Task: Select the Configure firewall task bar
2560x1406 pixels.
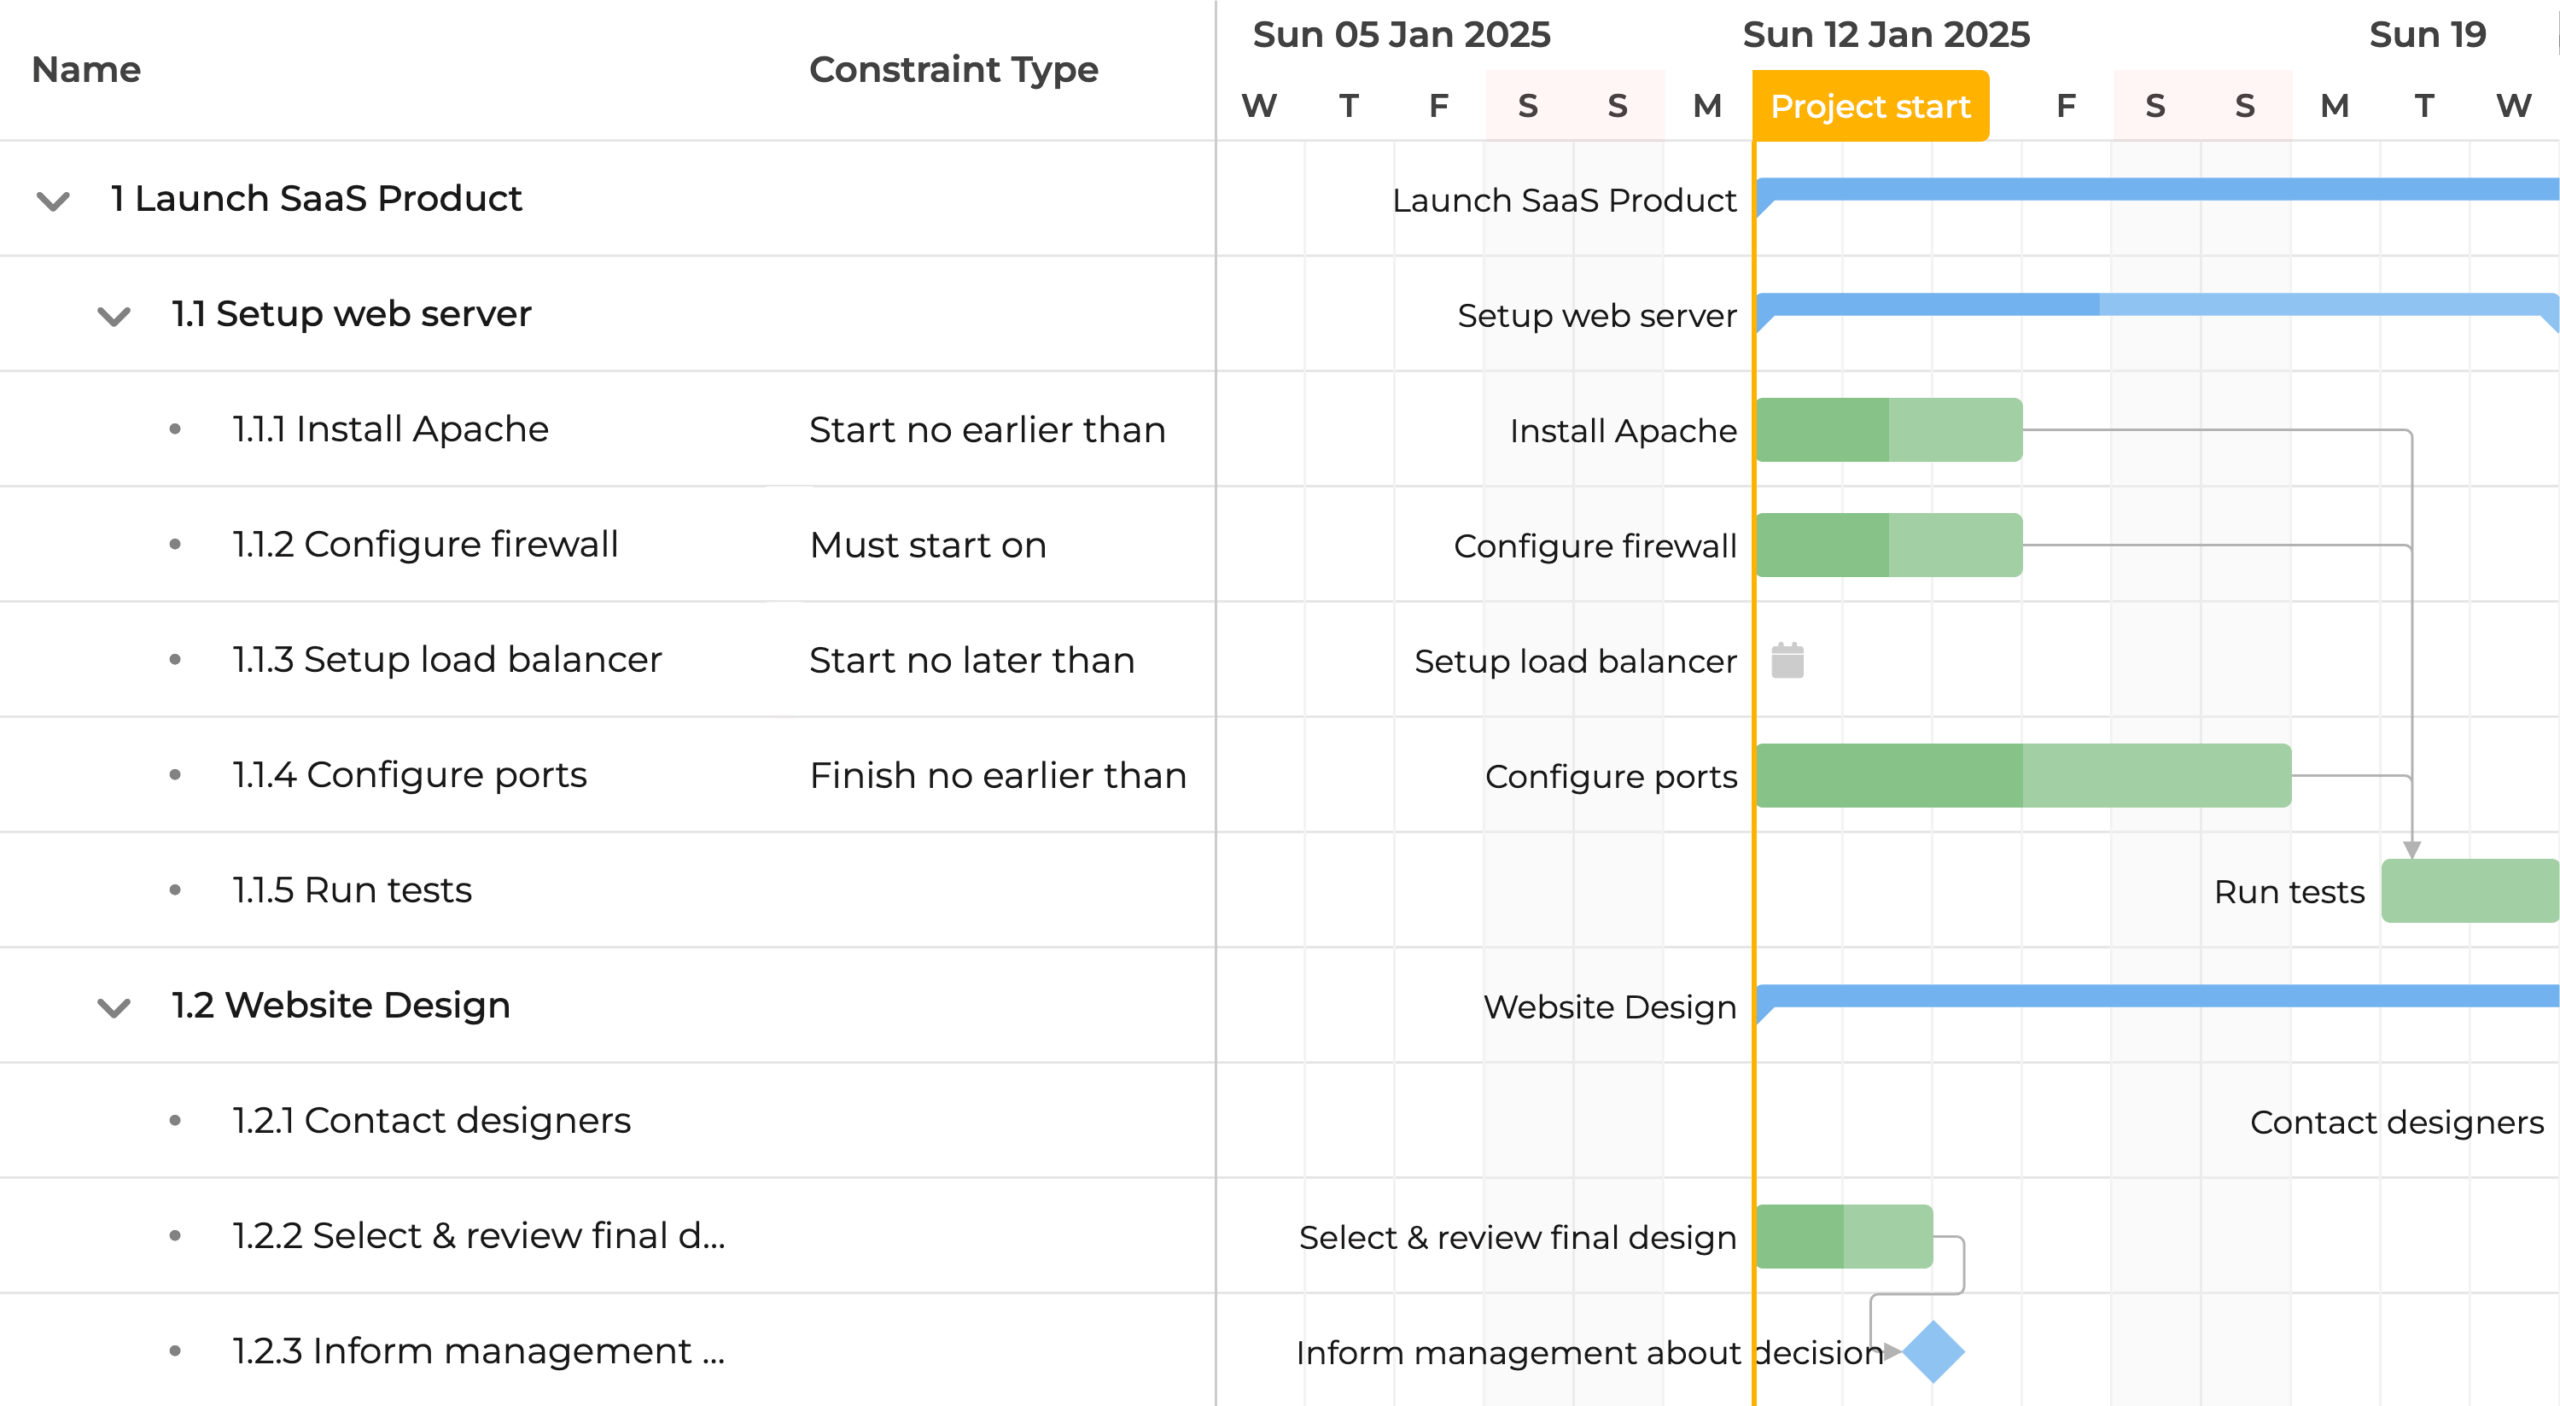Action: click(1888, 545)
